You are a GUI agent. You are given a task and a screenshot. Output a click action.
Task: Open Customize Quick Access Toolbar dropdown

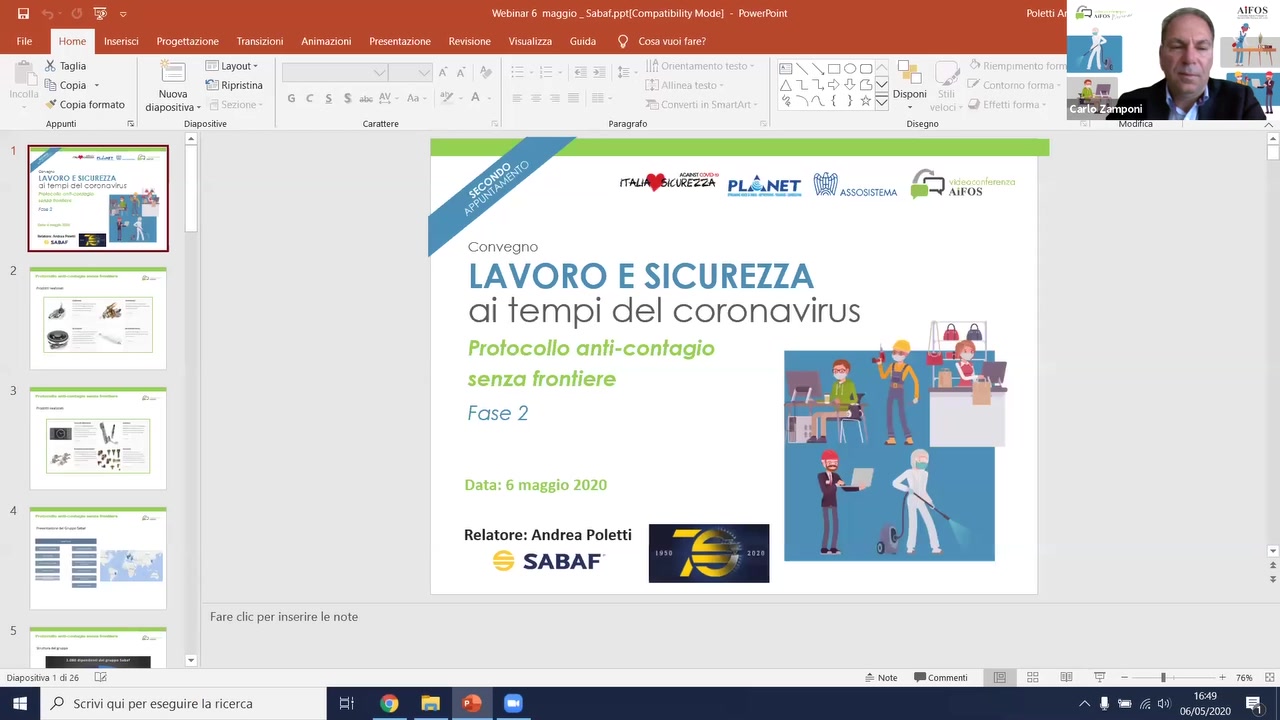(123, 14)
